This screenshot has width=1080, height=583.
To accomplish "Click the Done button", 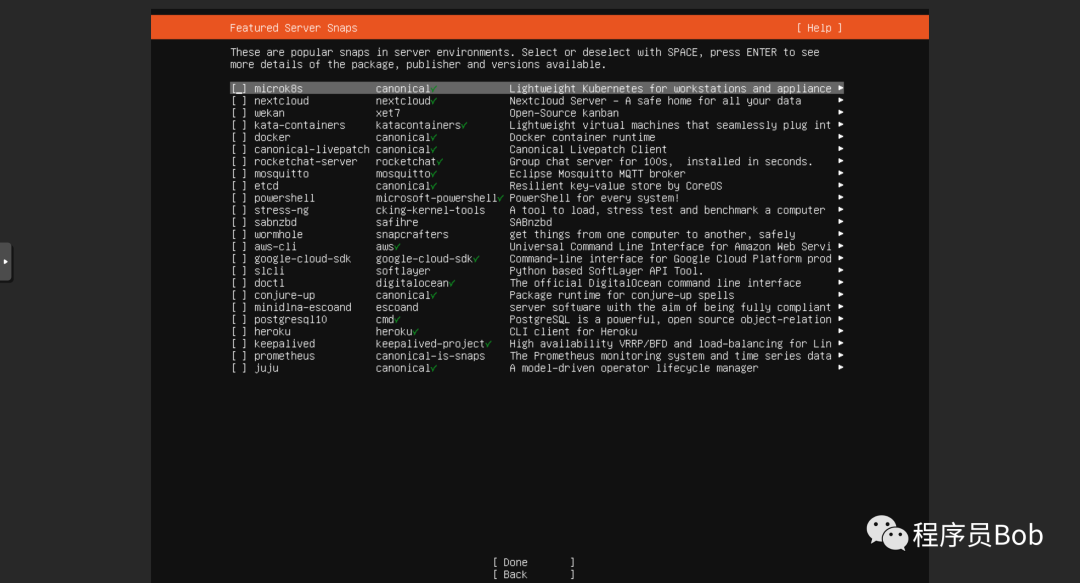I will click(534, 562).
